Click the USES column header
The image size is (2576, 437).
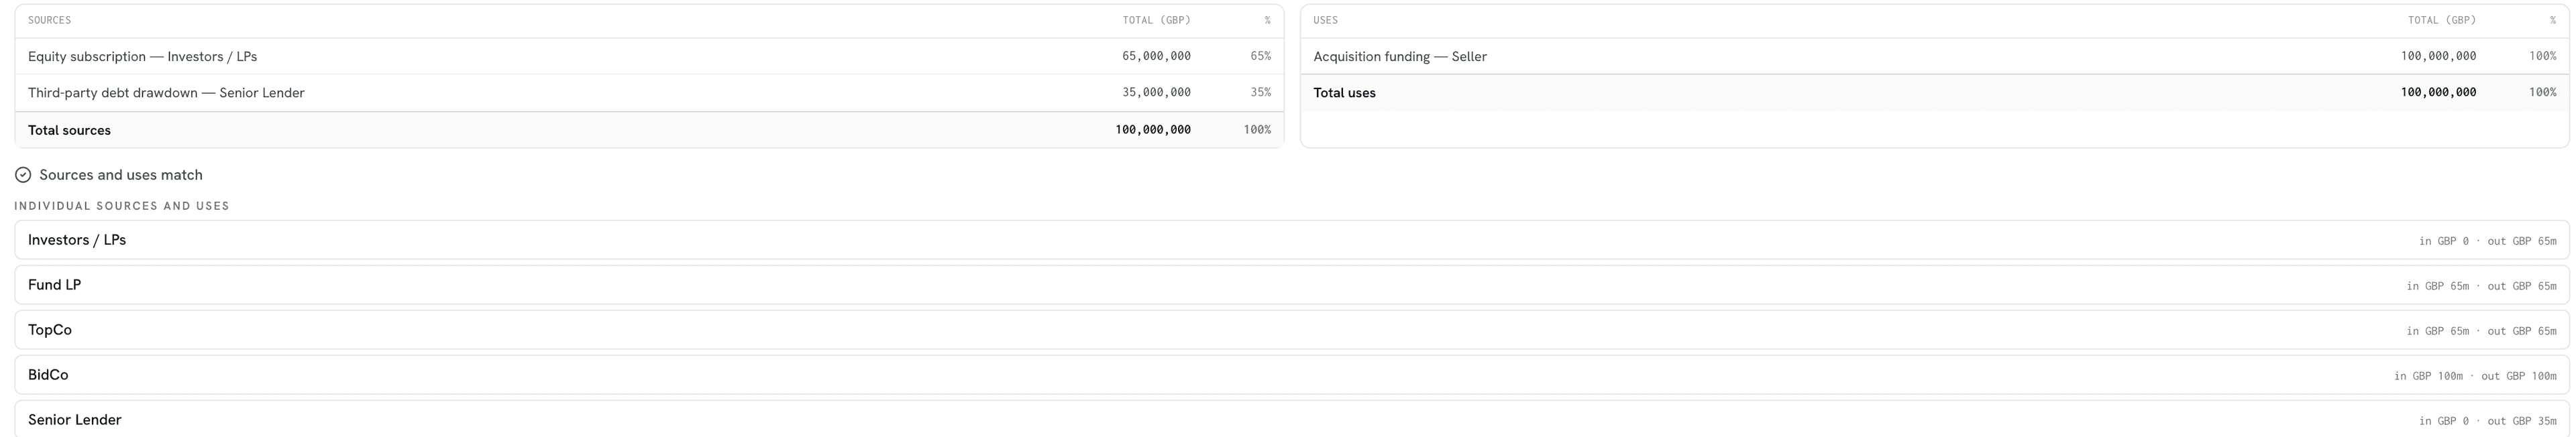[1325, 20]
